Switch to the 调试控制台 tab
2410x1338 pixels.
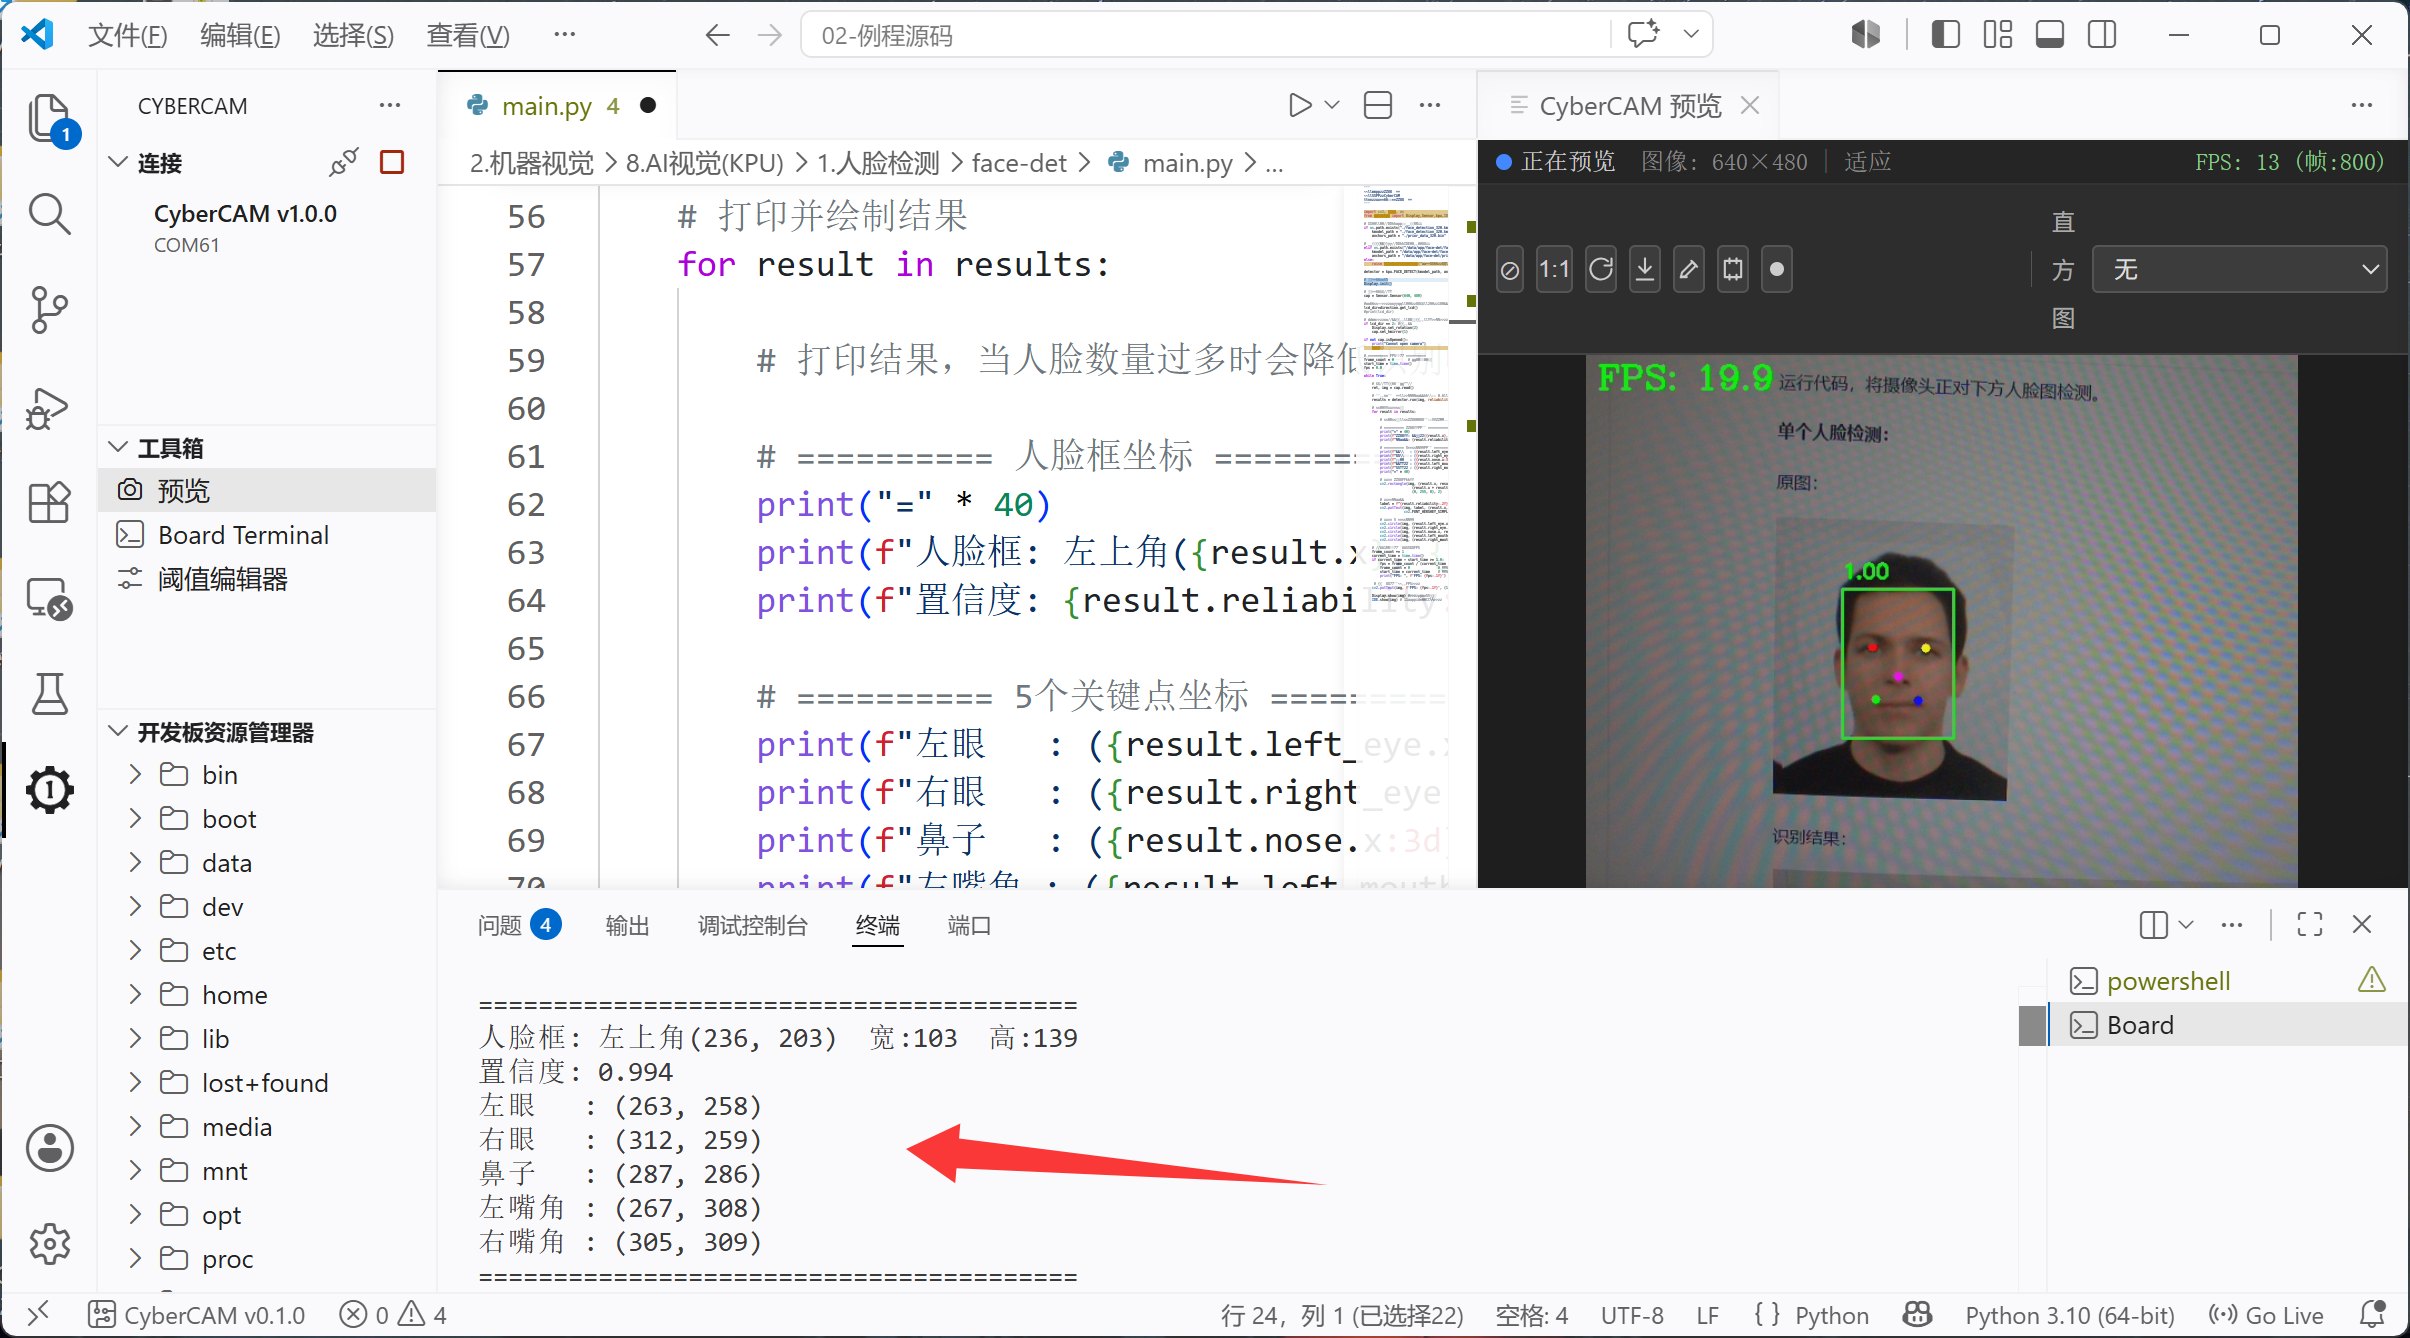752,925
